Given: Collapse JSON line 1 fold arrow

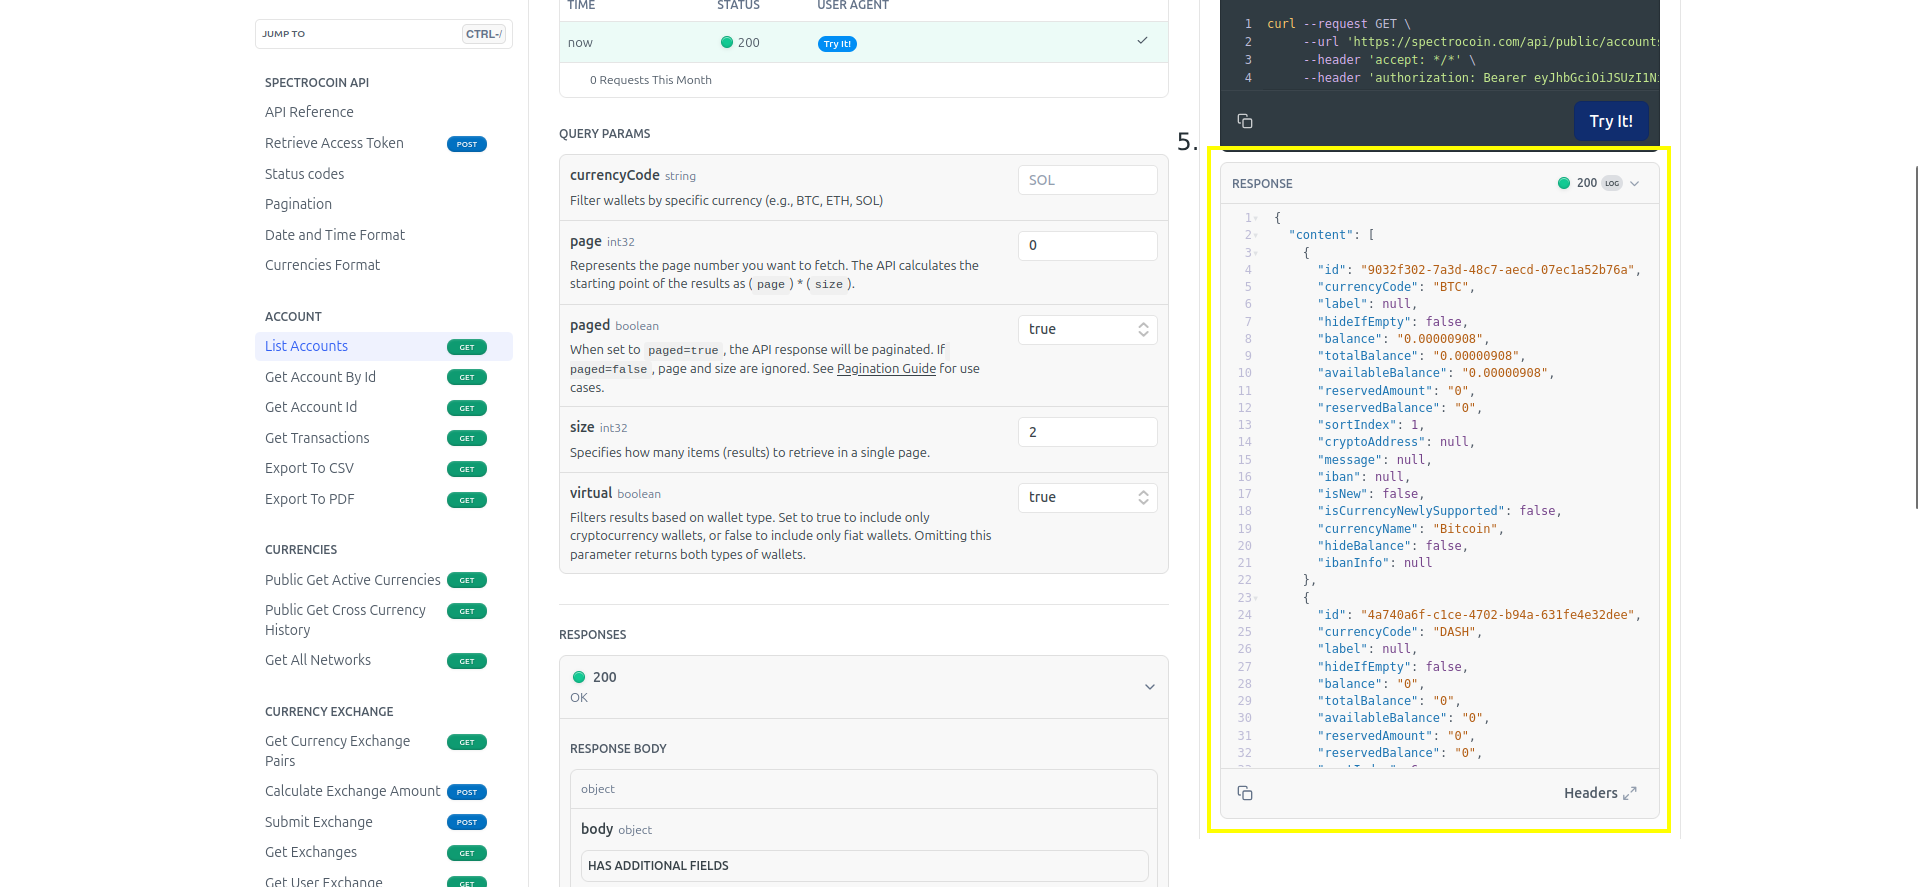Looking at the screenshot, I should (x=1257, y=218).
